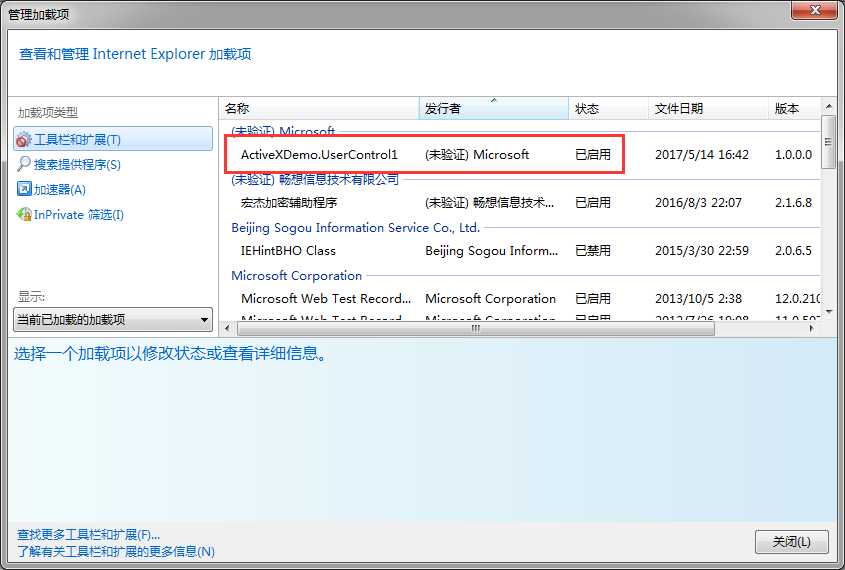Sort list by 名称 column header

319,108
